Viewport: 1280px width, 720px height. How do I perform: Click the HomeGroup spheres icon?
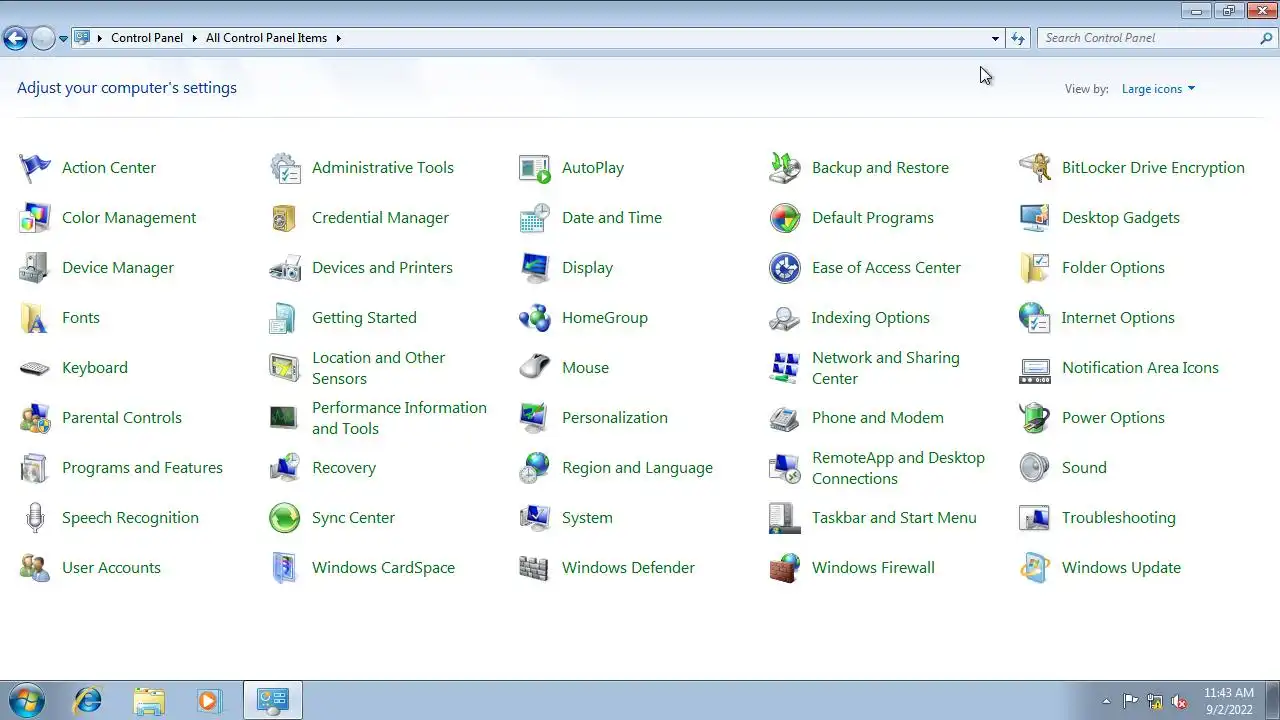pos(535,318)
